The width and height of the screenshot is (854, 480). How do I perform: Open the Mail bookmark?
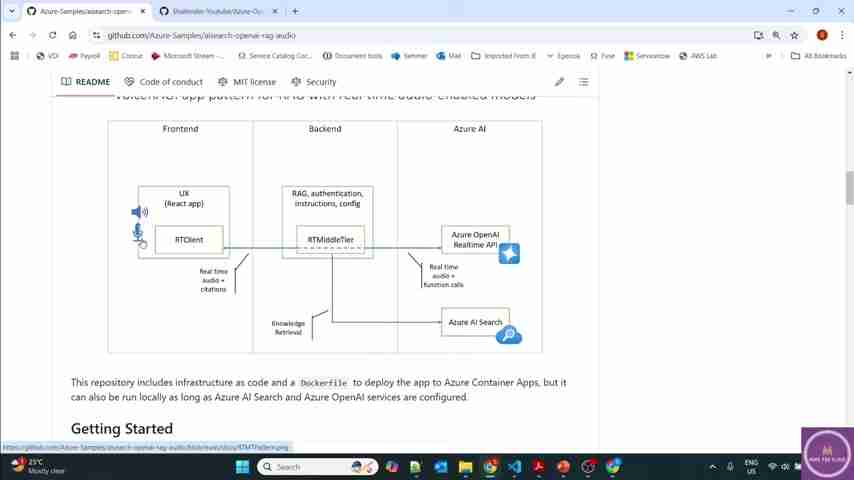pos(448,56)
